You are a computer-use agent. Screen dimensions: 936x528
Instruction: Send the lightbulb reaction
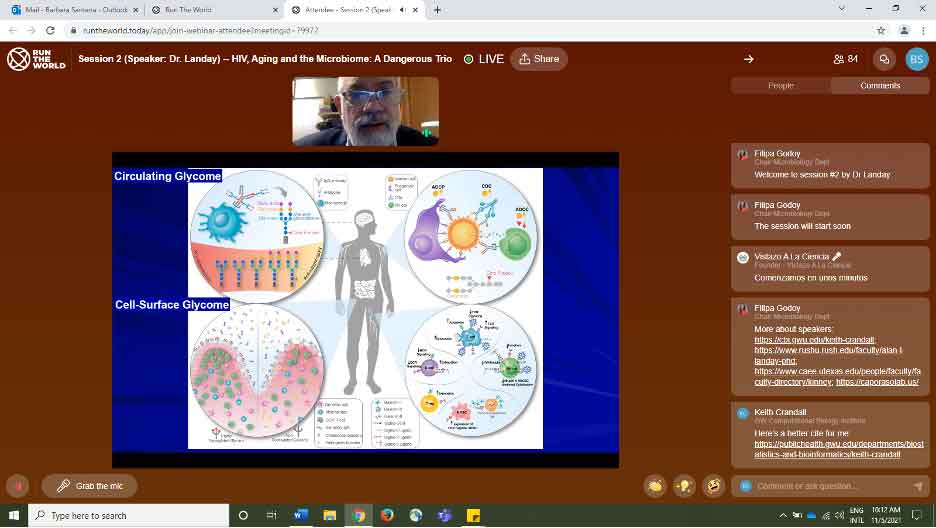click(x=684, y=486)
